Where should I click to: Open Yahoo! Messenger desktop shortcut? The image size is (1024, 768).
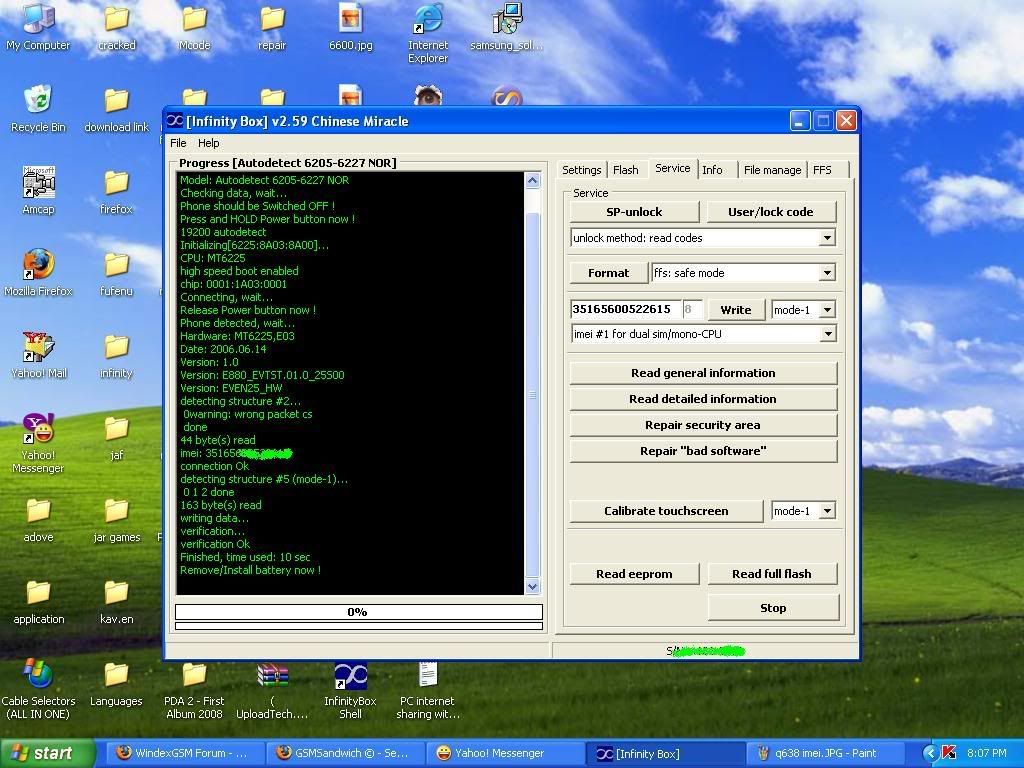(38, 443)
